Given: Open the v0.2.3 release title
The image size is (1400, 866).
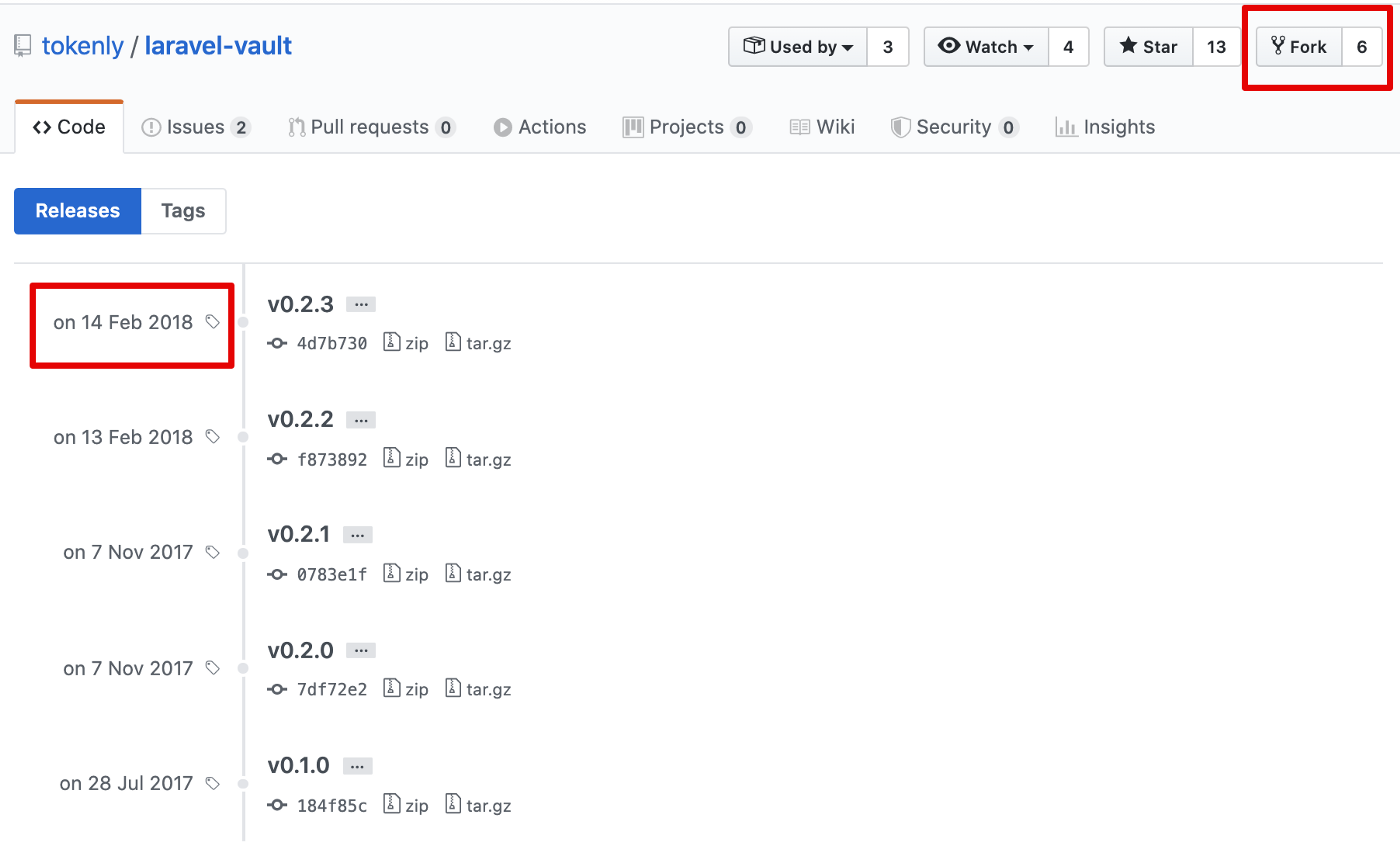Looking at the screenshot, I should click(x=300, y=304).
